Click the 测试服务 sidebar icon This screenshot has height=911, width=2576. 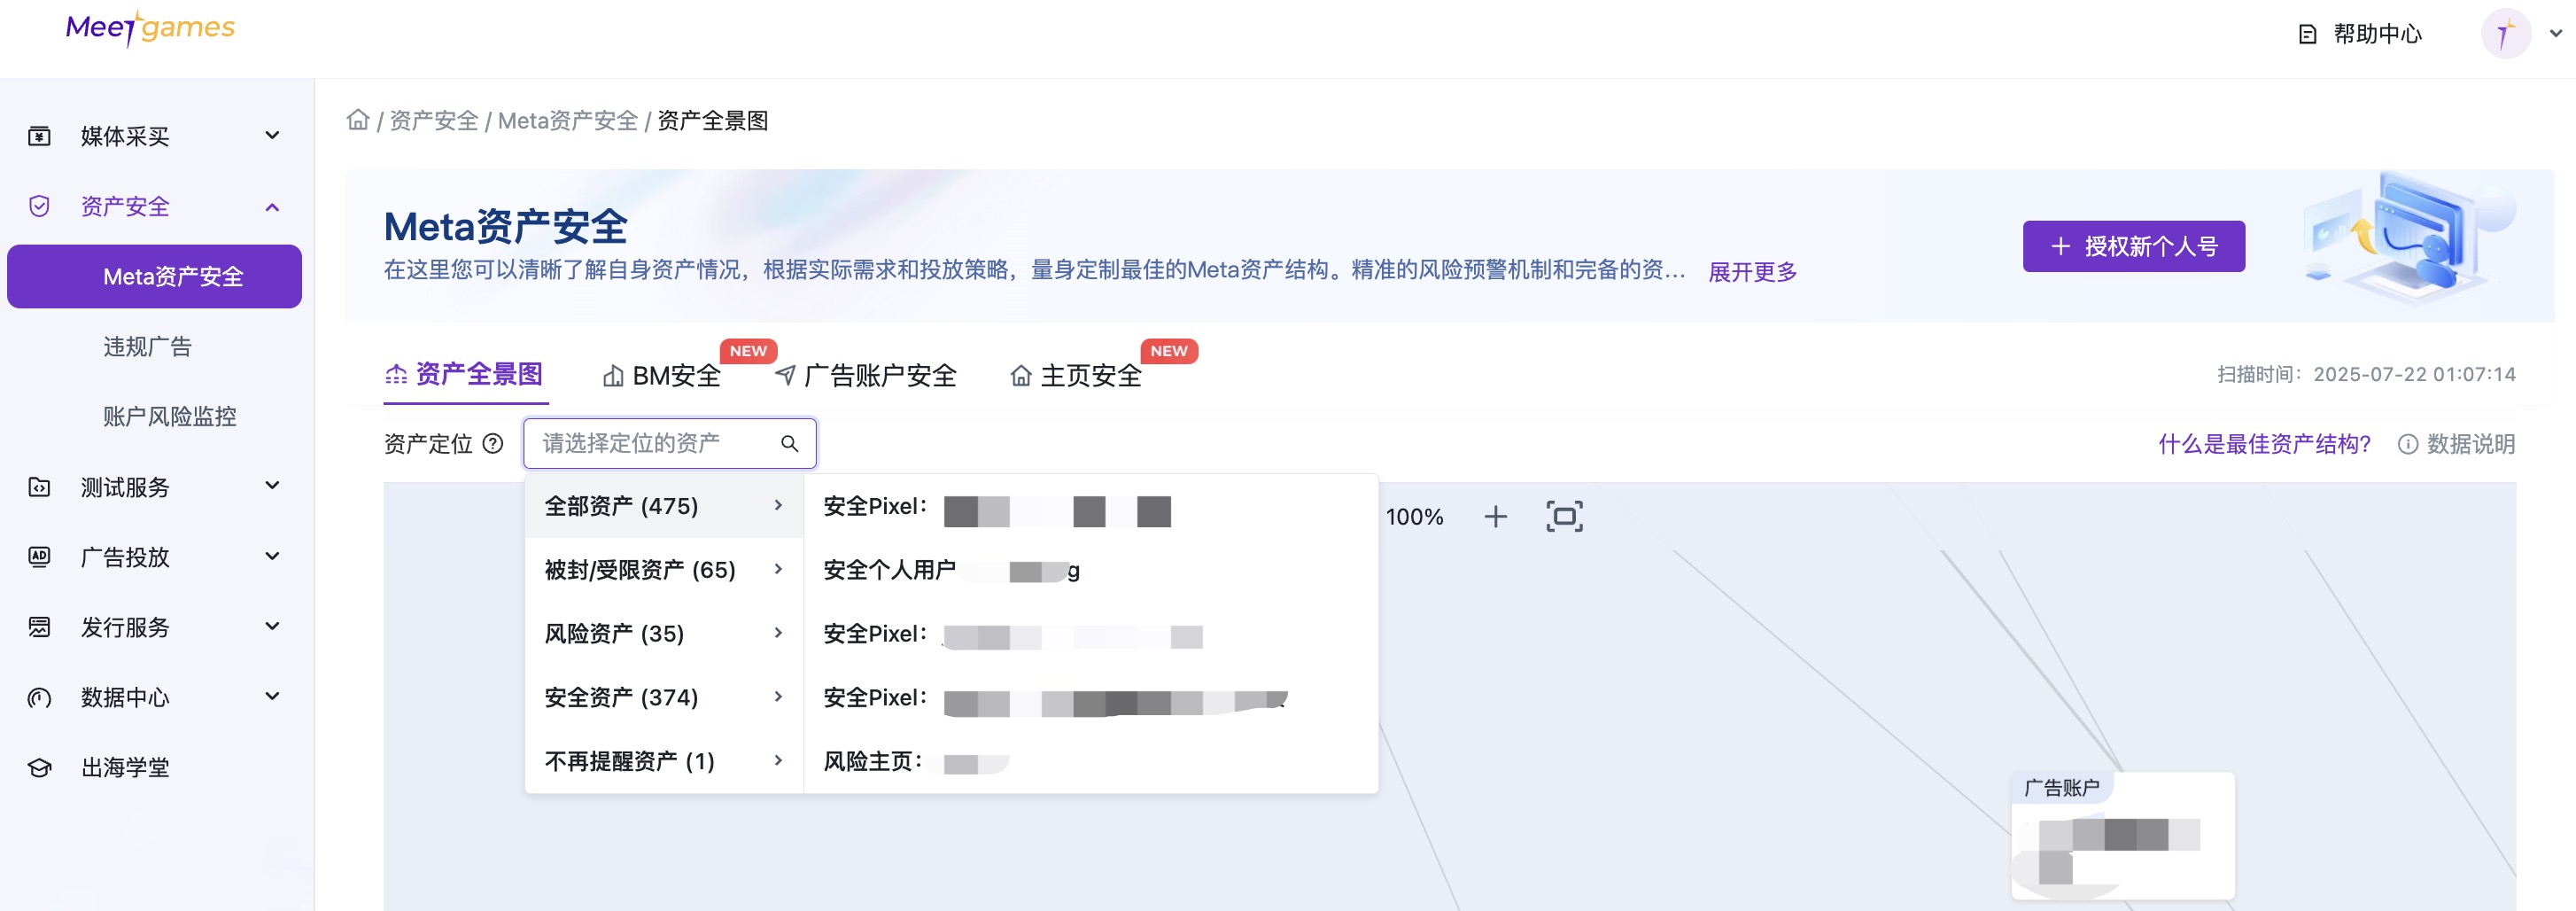click(39, 487)
